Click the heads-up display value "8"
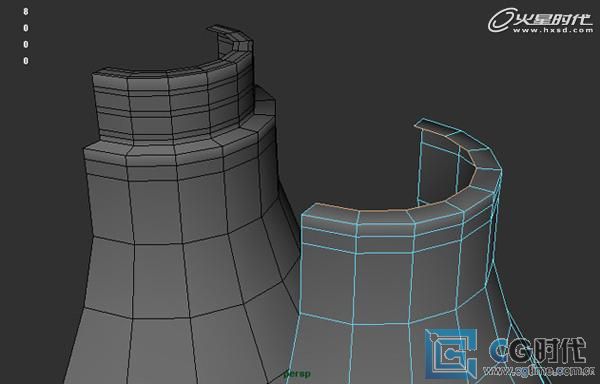 [x=26, y=12]
